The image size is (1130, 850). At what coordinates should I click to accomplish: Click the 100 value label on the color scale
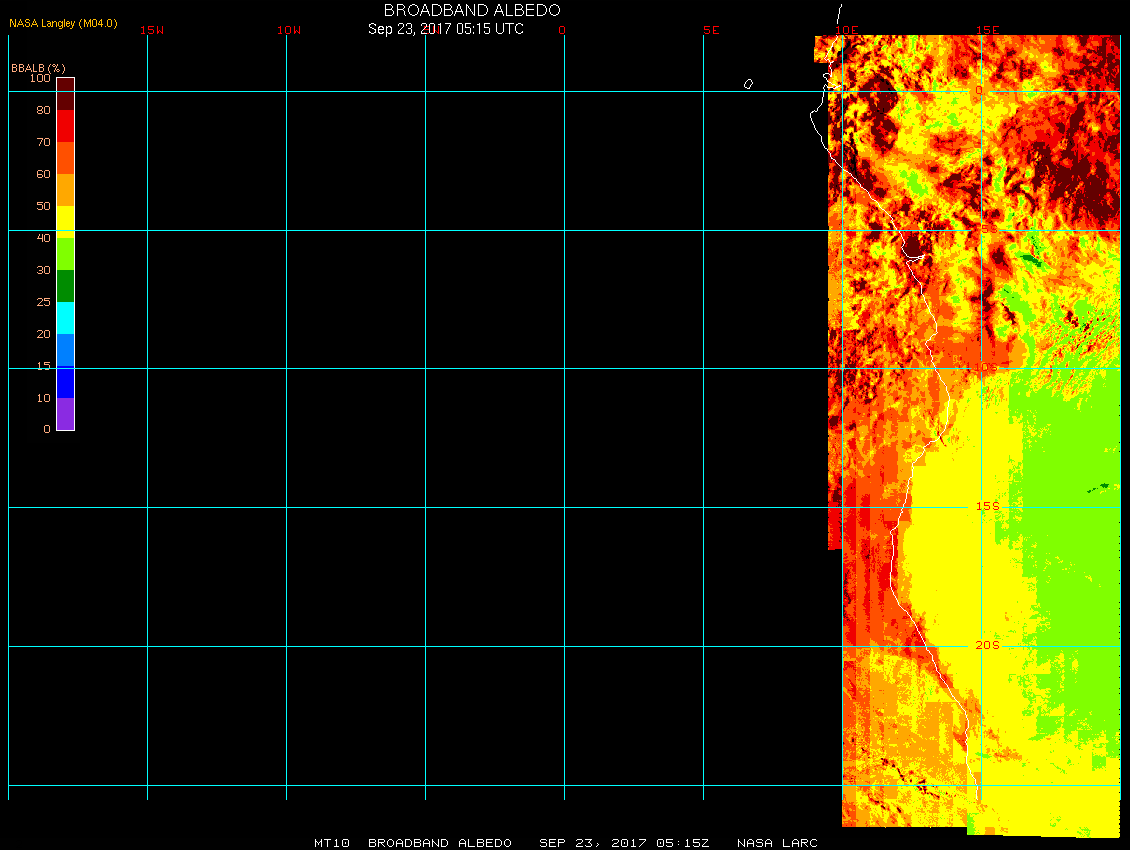[40, 78]
